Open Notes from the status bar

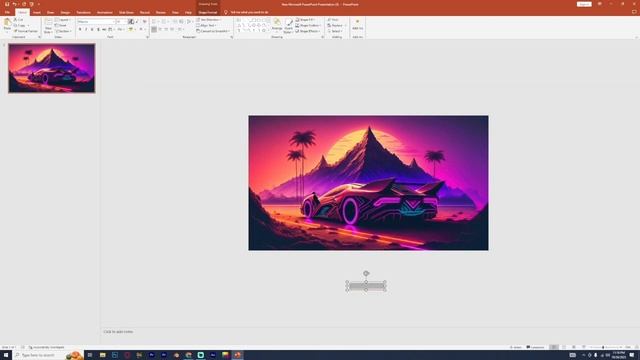pos(516,347)
